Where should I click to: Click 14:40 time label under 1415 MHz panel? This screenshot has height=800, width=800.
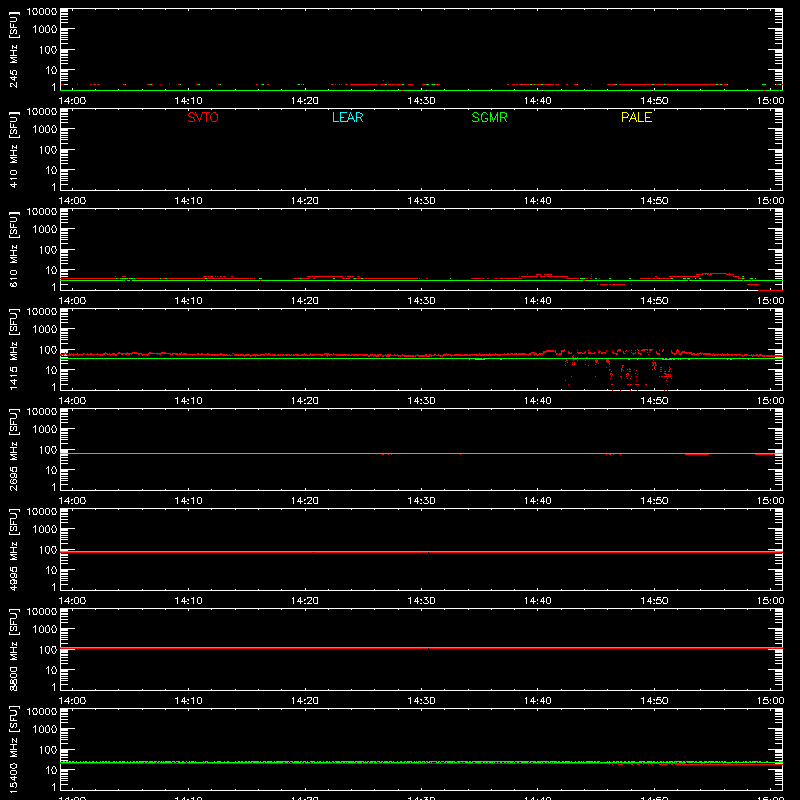coord(538,401)
